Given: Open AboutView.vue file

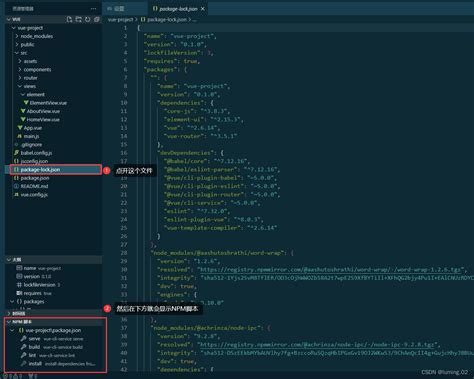Looking at the screenshot, I should click(43, 111).
